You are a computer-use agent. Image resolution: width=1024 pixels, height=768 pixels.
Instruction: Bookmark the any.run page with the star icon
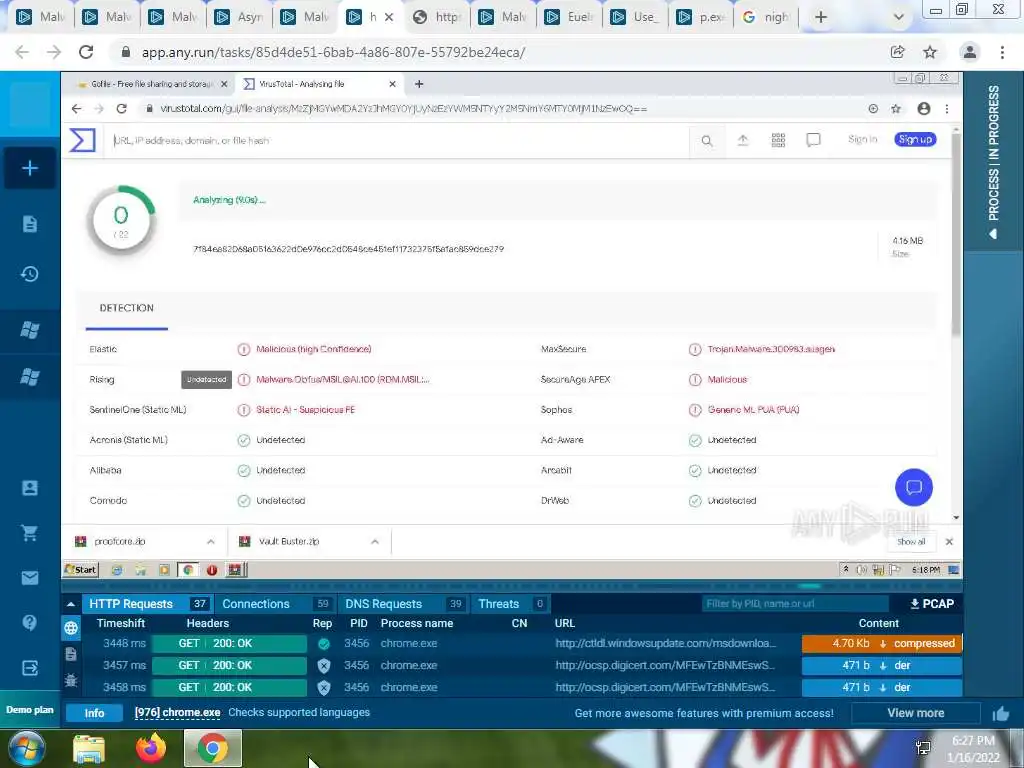pos(930,52)
